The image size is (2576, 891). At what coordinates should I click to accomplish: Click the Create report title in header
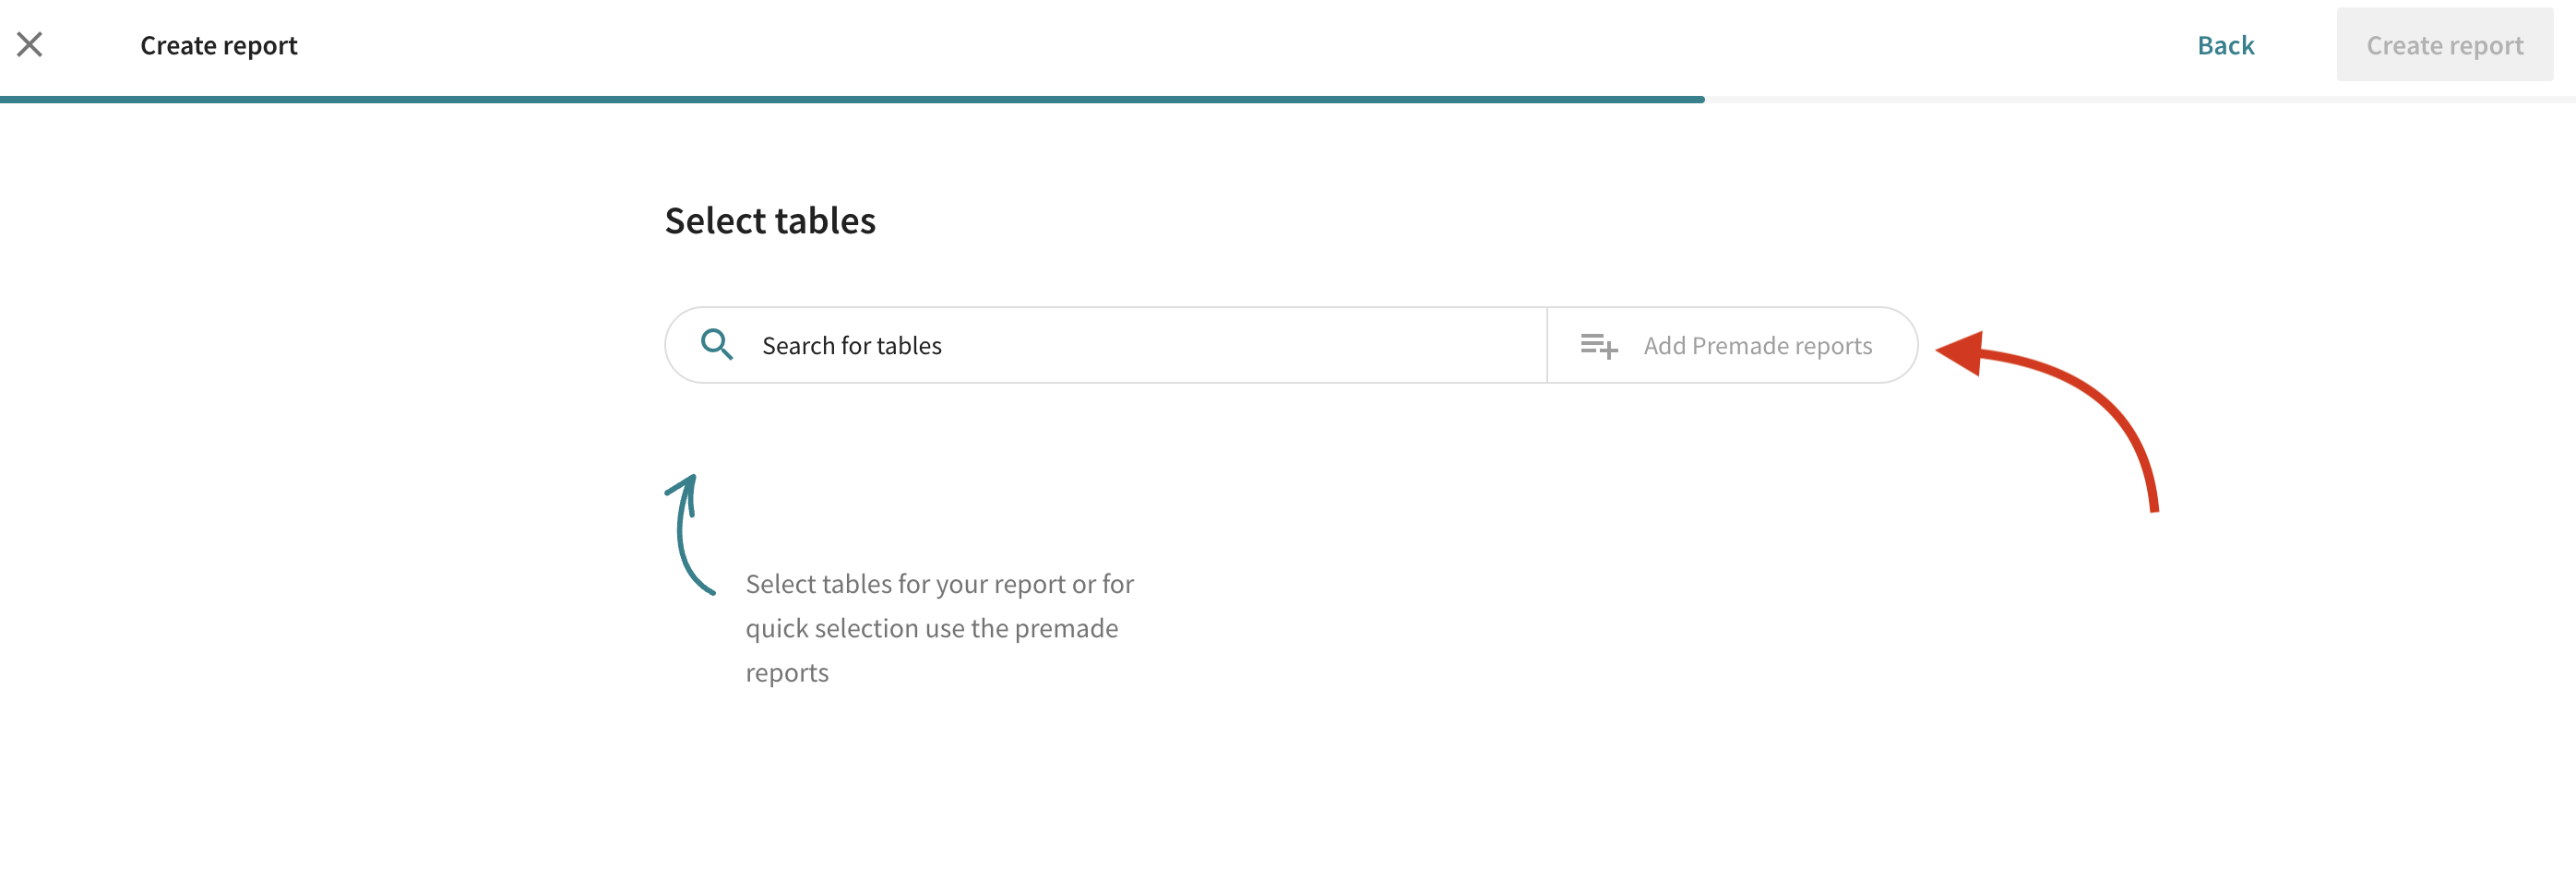pyautogui.click(x=218, y=45)
